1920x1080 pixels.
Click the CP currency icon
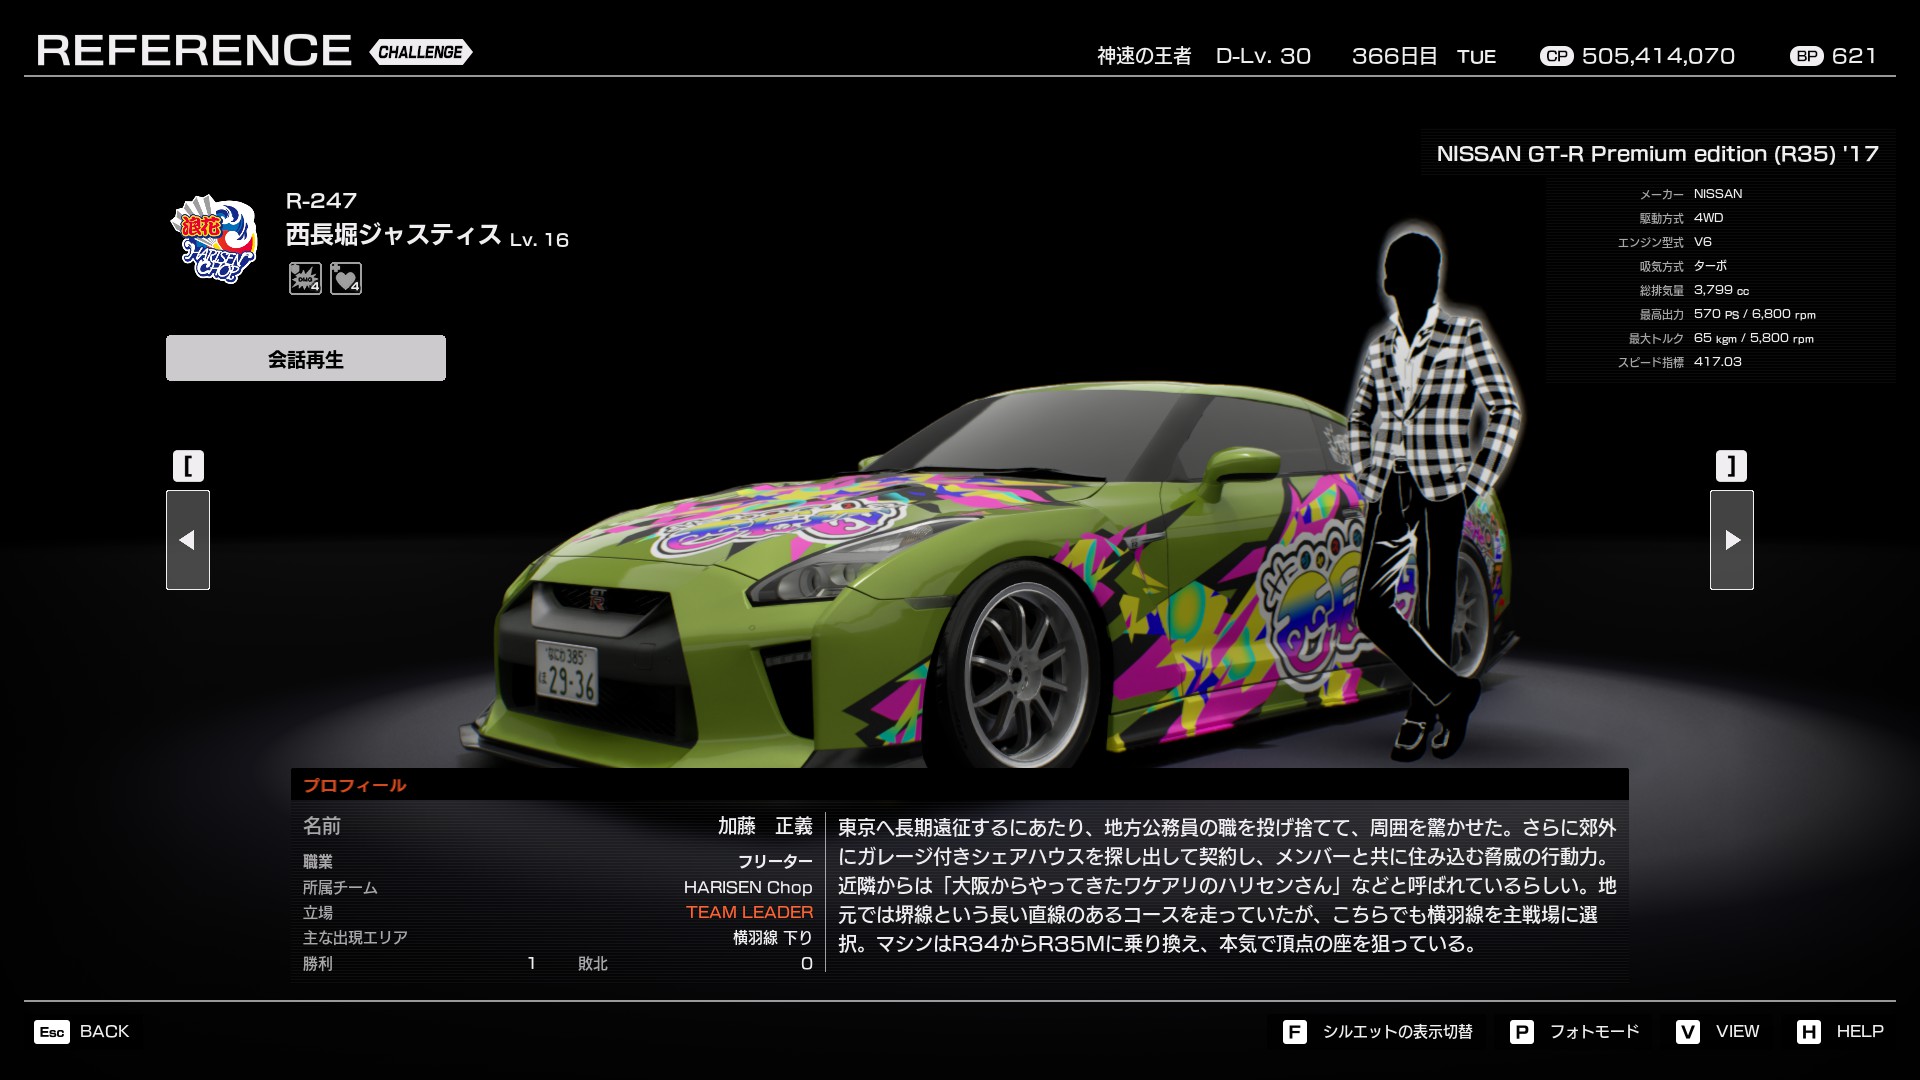(1556, 56)
